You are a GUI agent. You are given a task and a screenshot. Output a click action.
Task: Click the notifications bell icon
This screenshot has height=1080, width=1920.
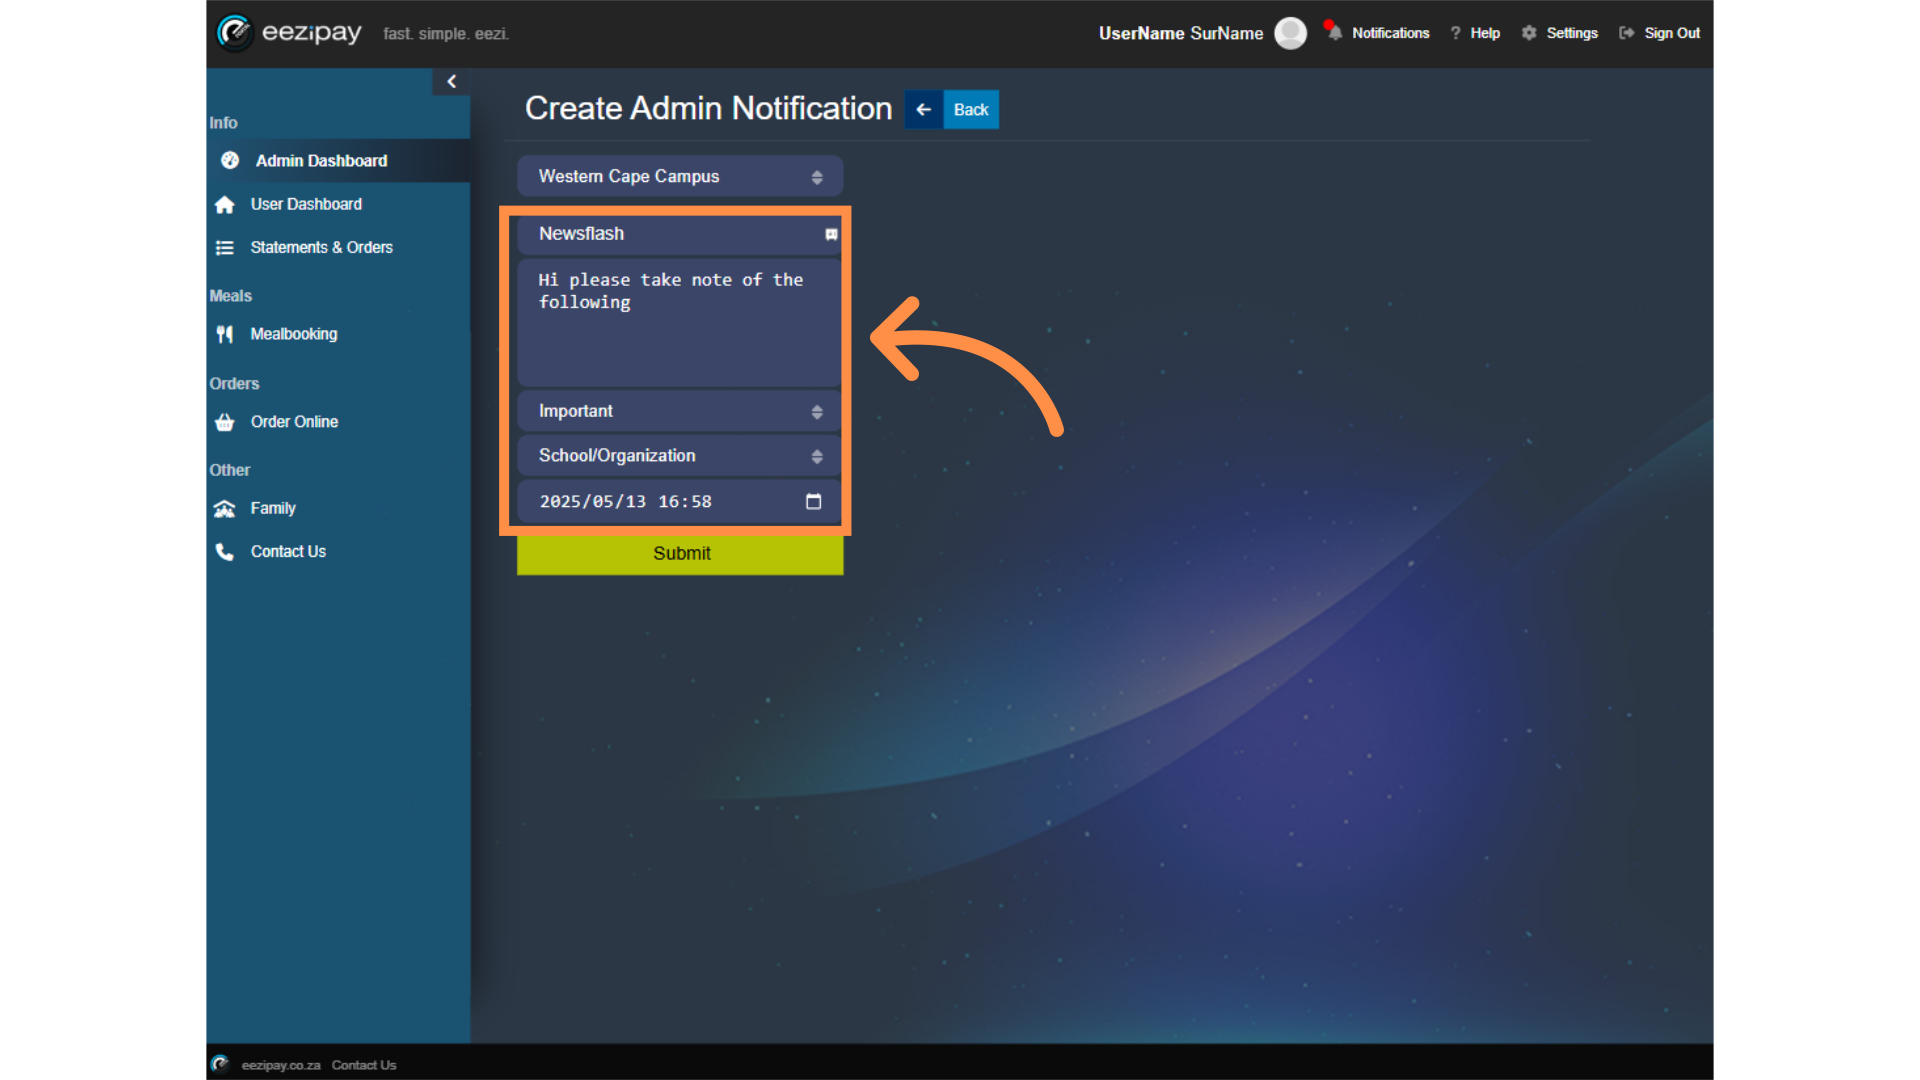pyautogui.click(x=1334, y=32)
